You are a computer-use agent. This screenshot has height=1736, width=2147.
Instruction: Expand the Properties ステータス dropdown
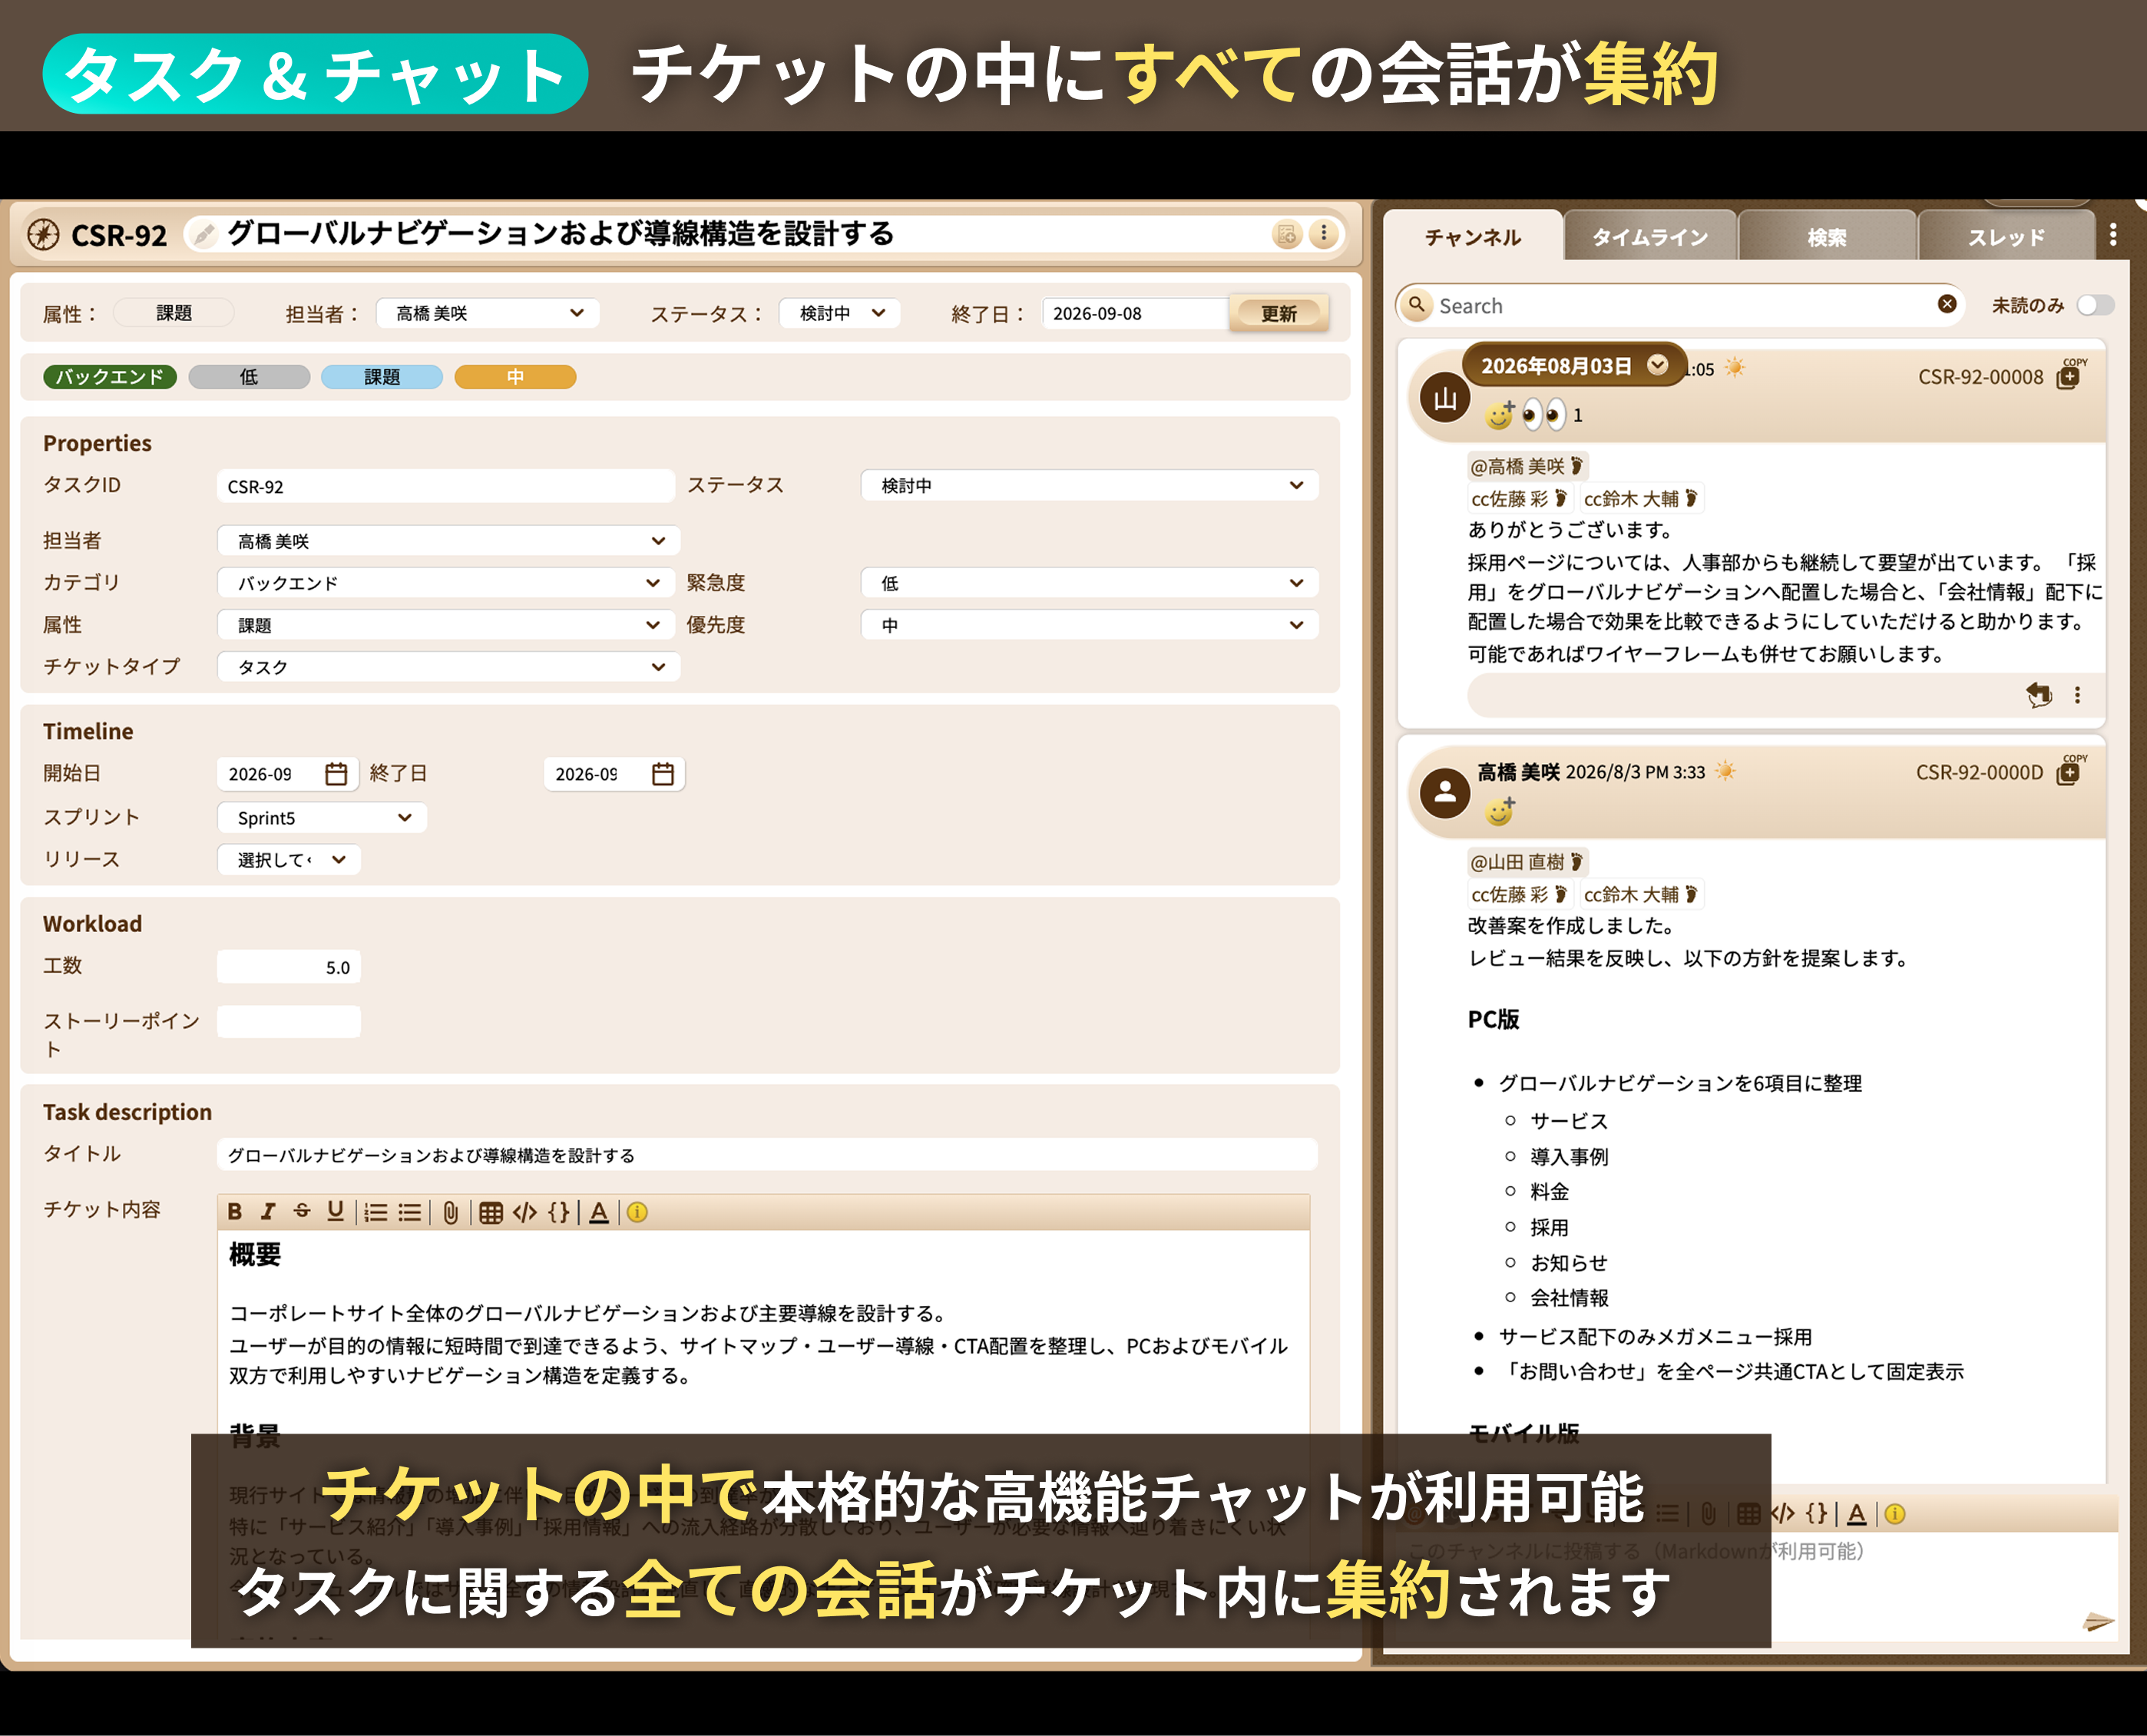pyautogui.click(x=1090, y=485)
